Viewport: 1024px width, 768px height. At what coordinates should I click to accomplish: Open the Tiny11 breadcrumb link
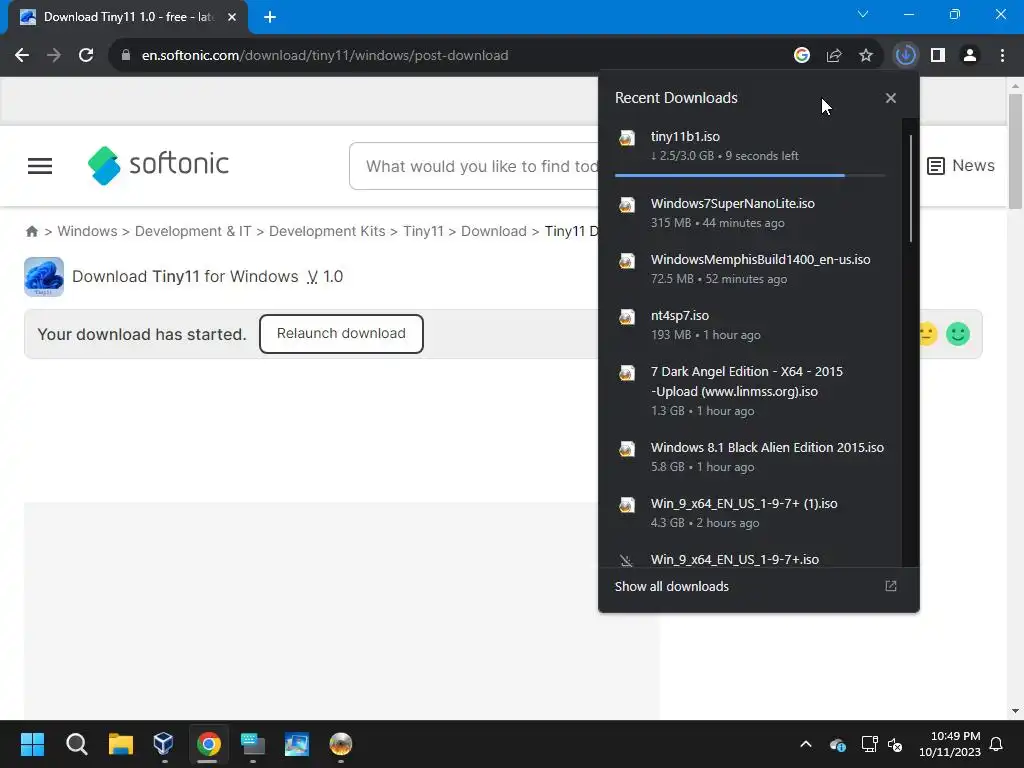[x=423, y=231]
